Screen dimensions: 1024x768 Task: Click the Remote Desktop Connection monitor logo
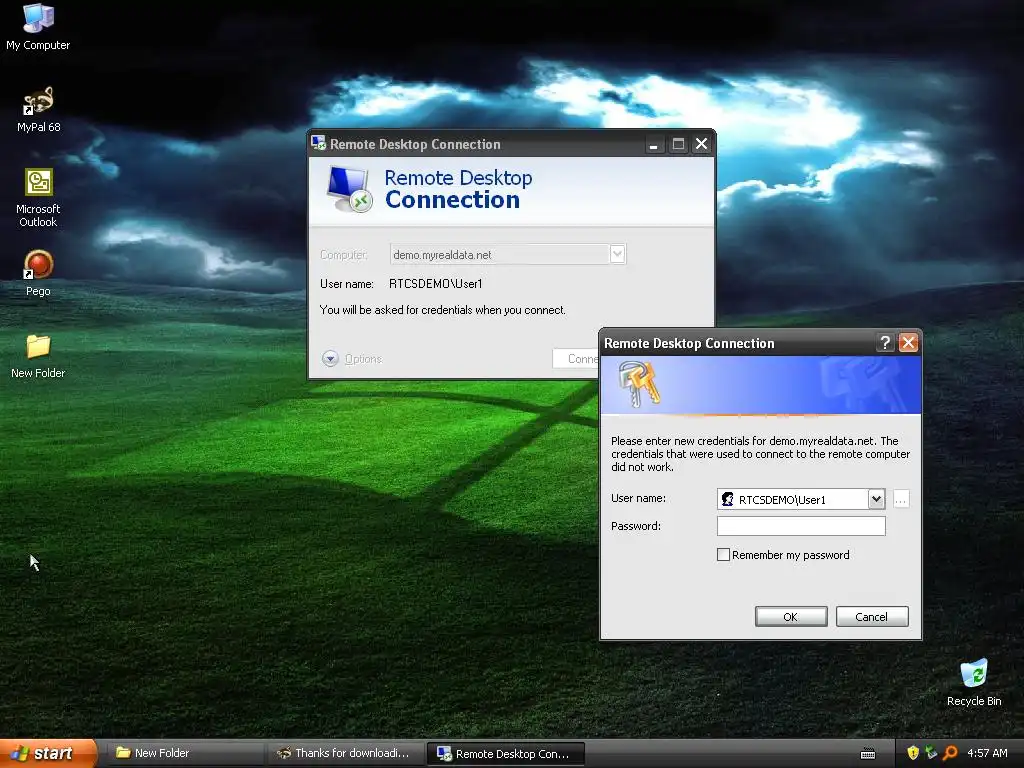click(x=349, y=189)
